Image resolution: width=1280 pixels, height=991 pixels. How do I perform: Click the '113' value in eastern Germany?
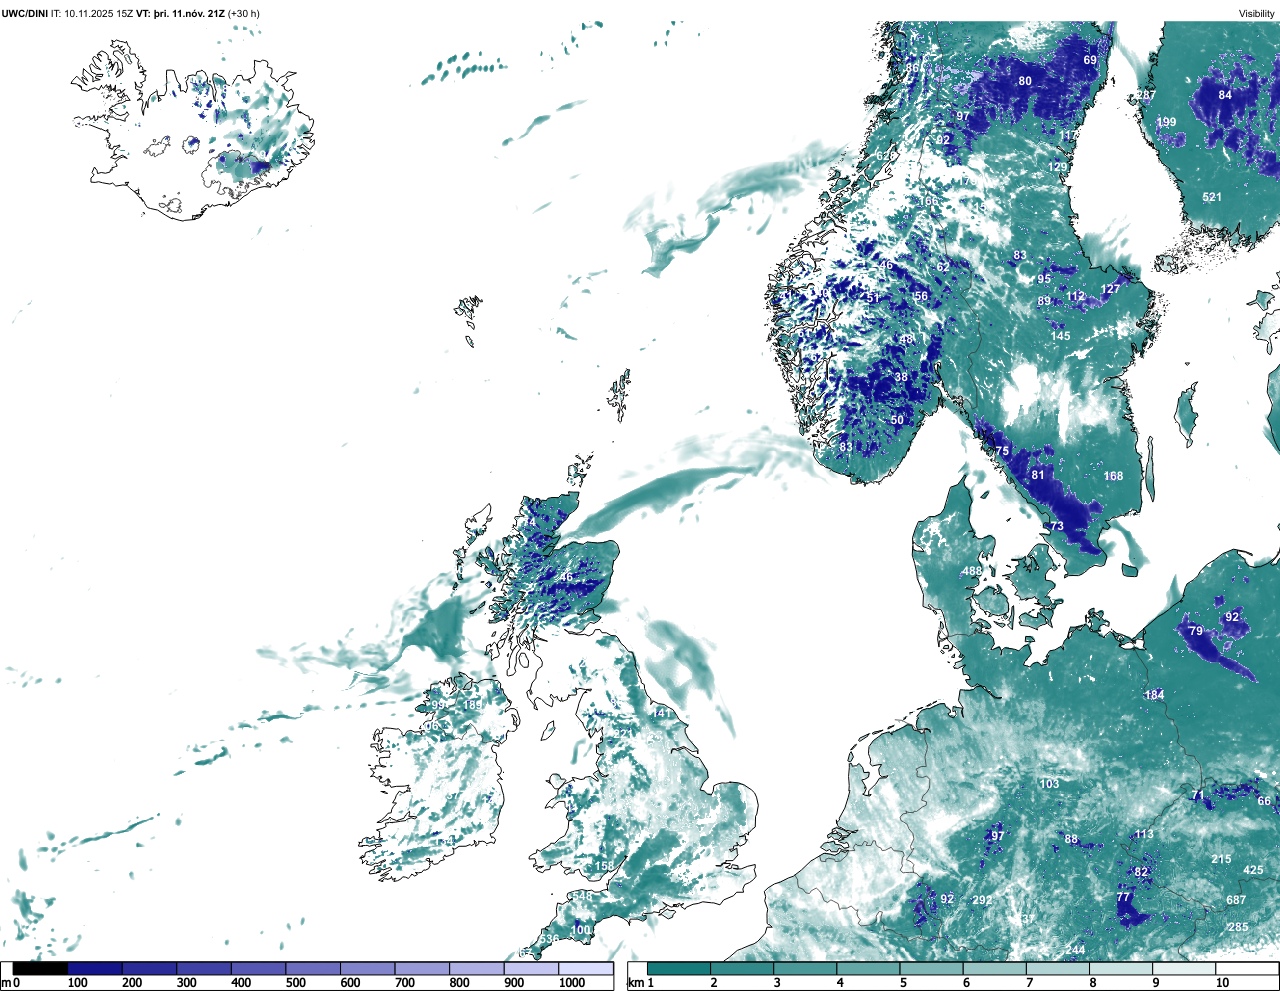coord(1144,834)
